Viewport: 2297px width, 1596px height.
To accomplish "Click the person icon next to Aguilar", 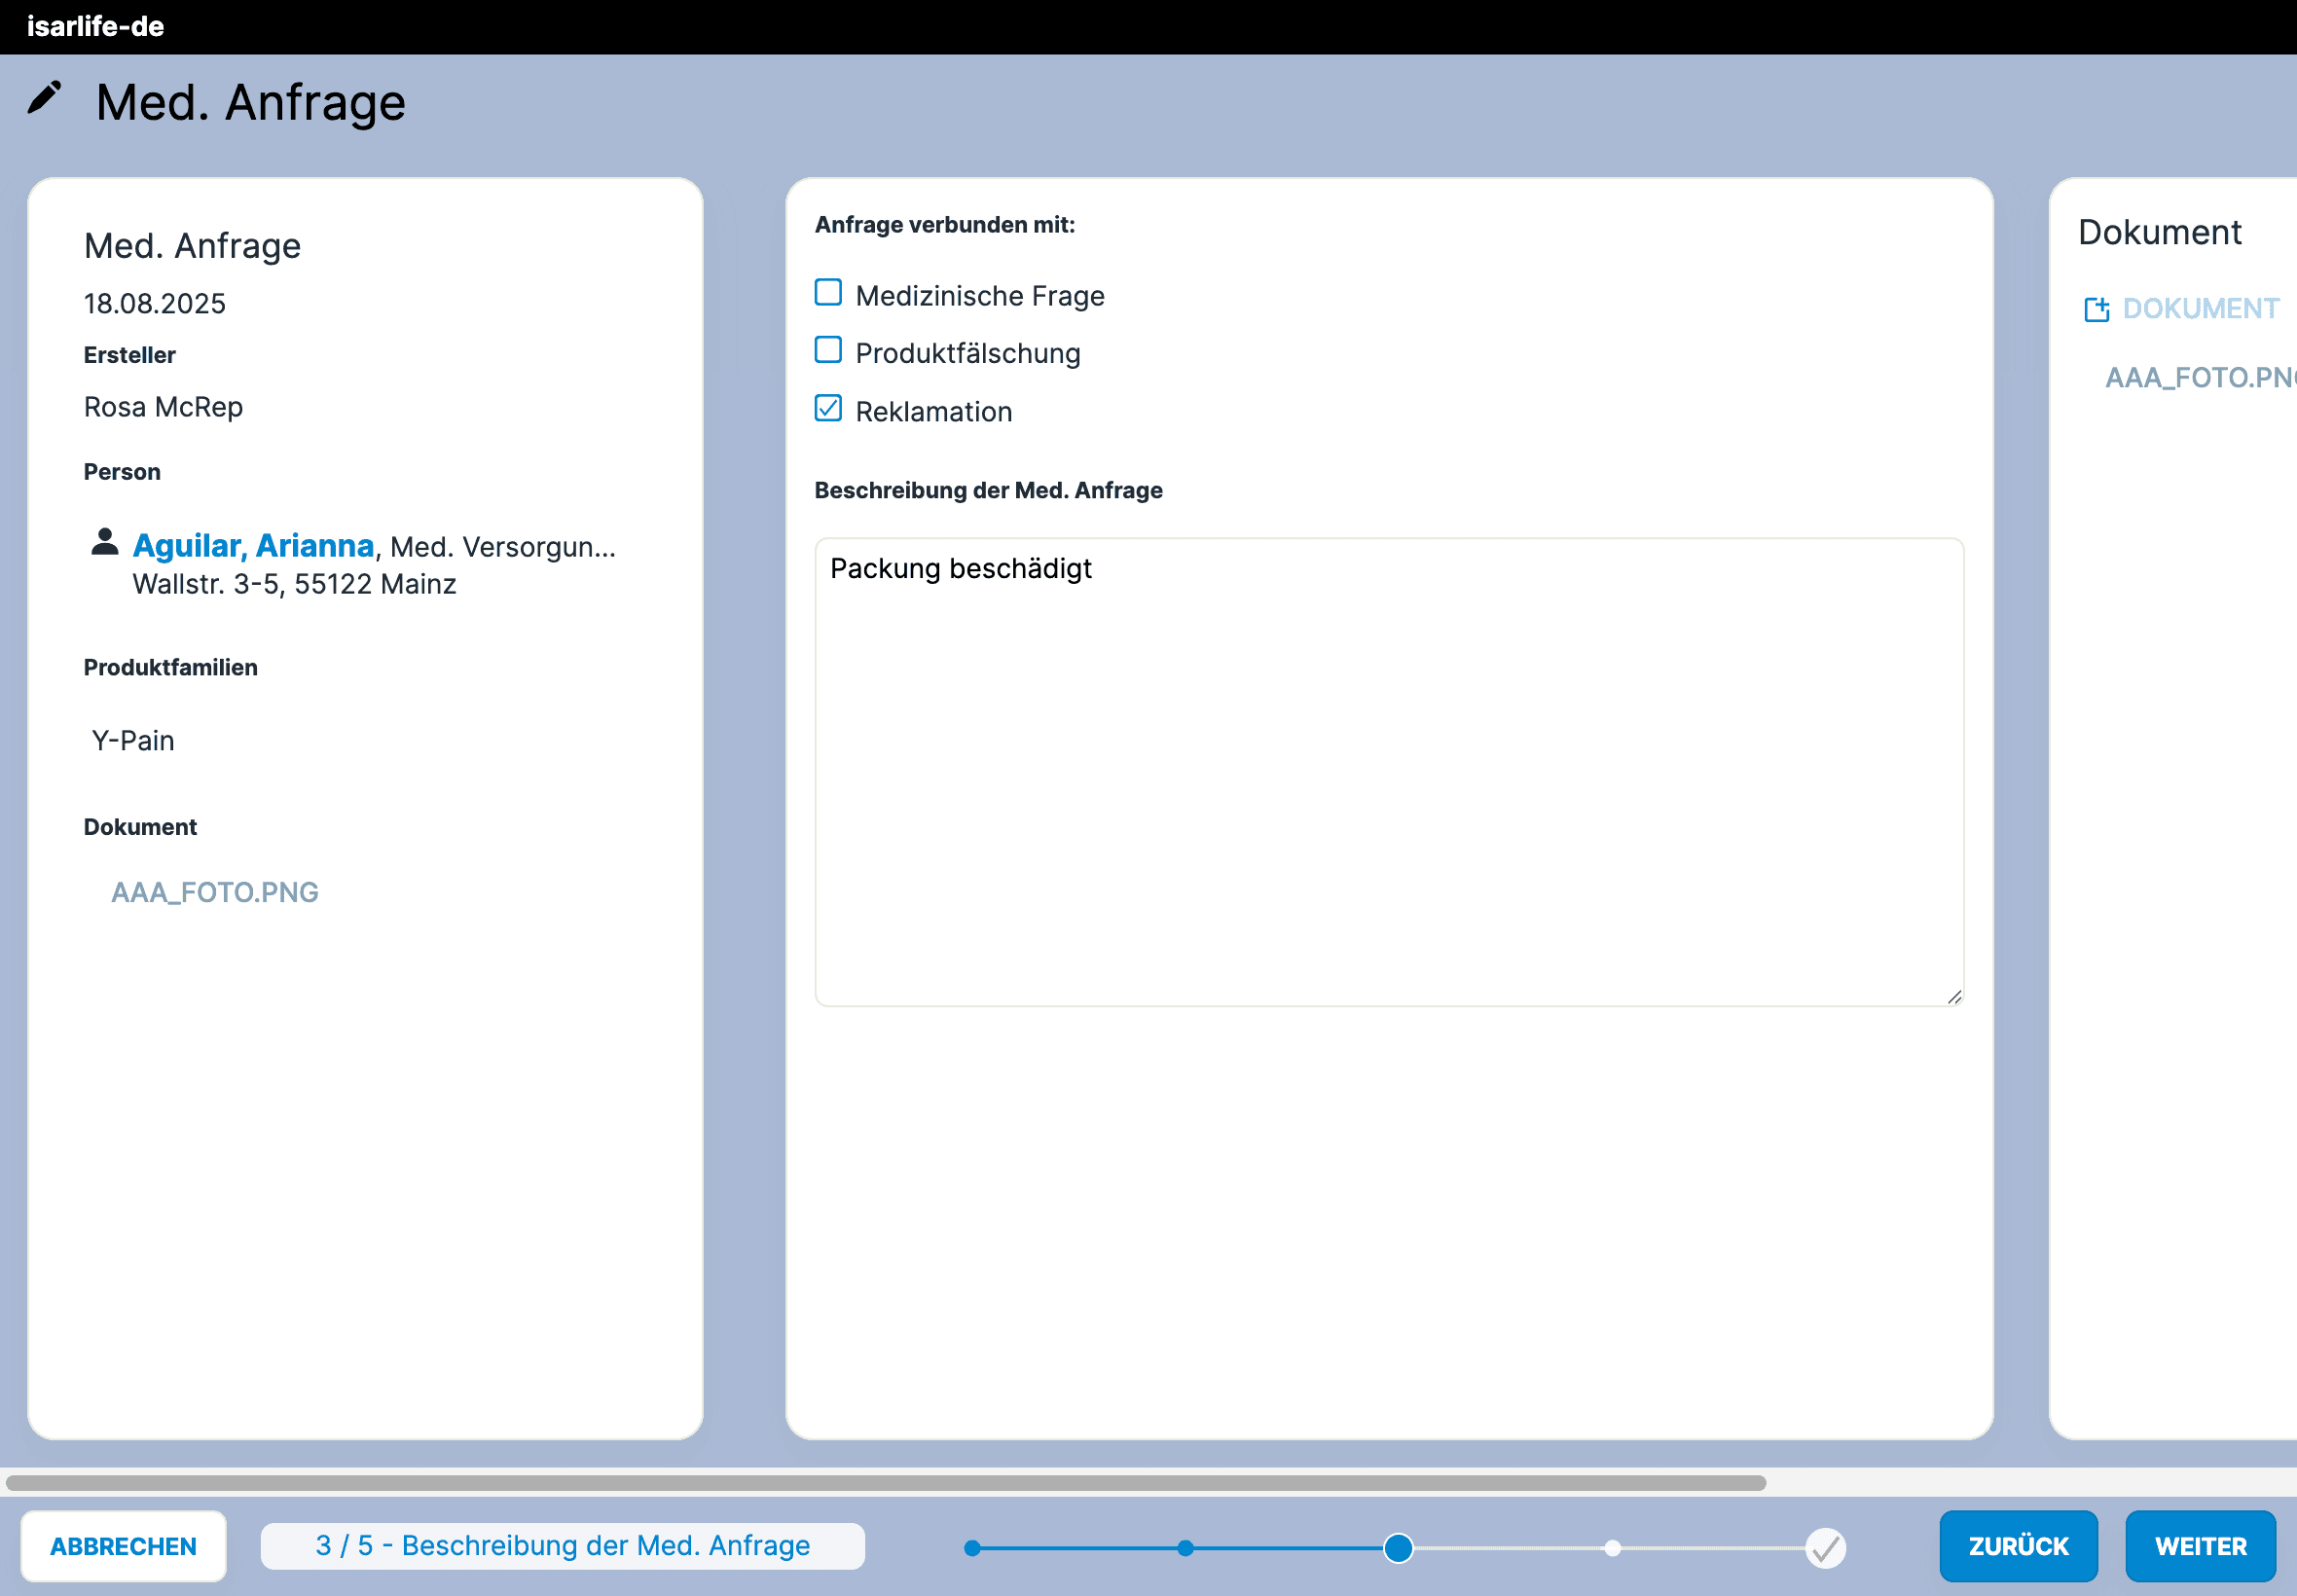I will click(104, 542).
